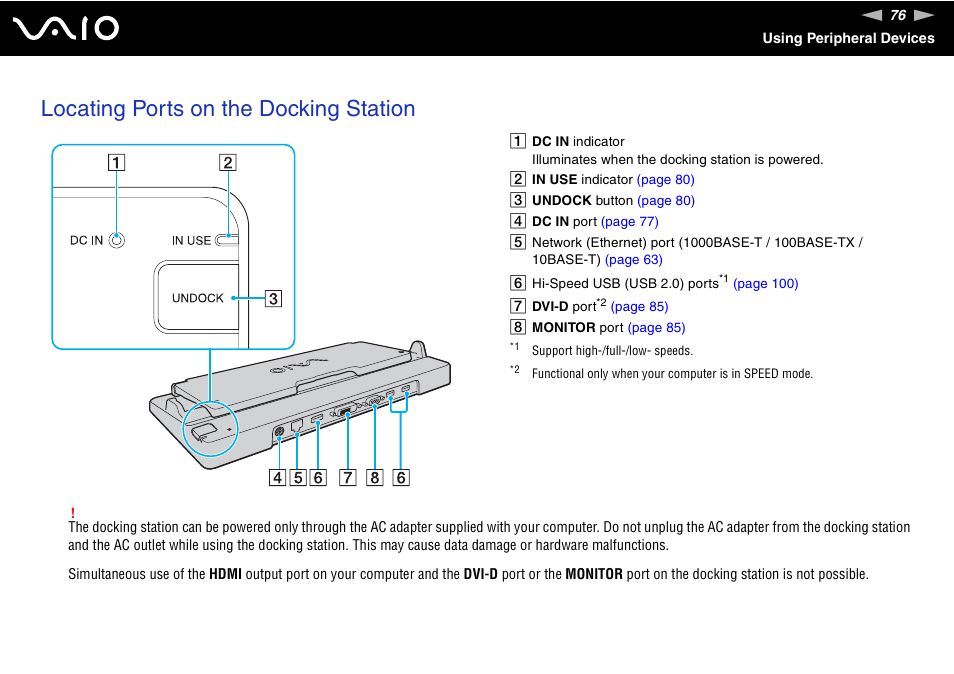Click the DC IN indicator description text
This screenshot has height=674, width=954.
pyautogui.click(x=578, y=141)
